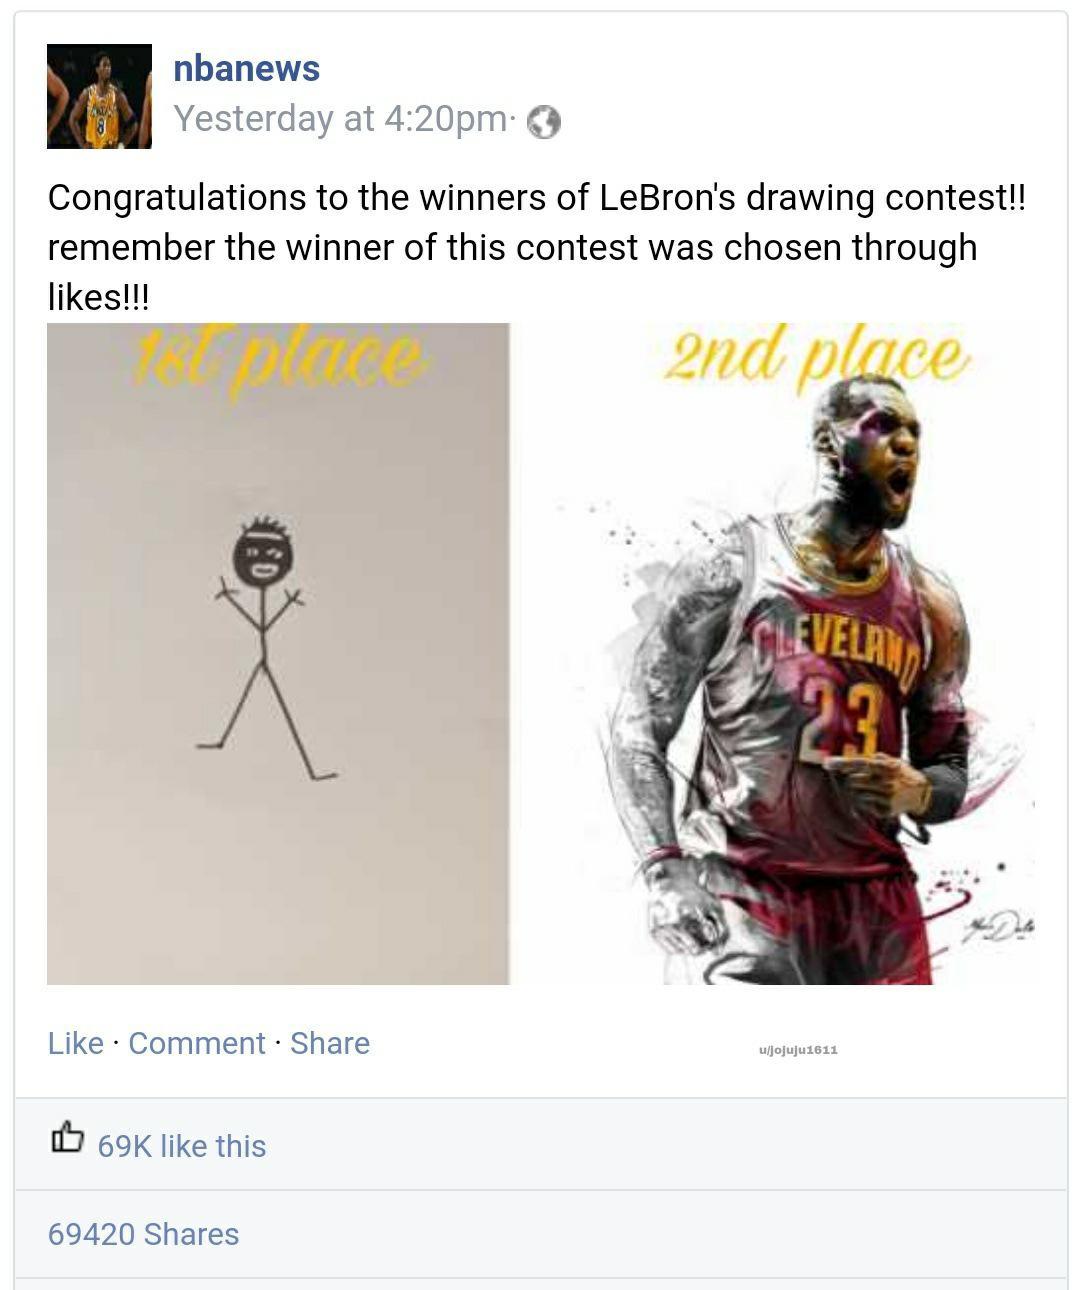This screenshot has width=1080, height=1290.
Task: Open the Share options for this post
Action: [331, 1043]
